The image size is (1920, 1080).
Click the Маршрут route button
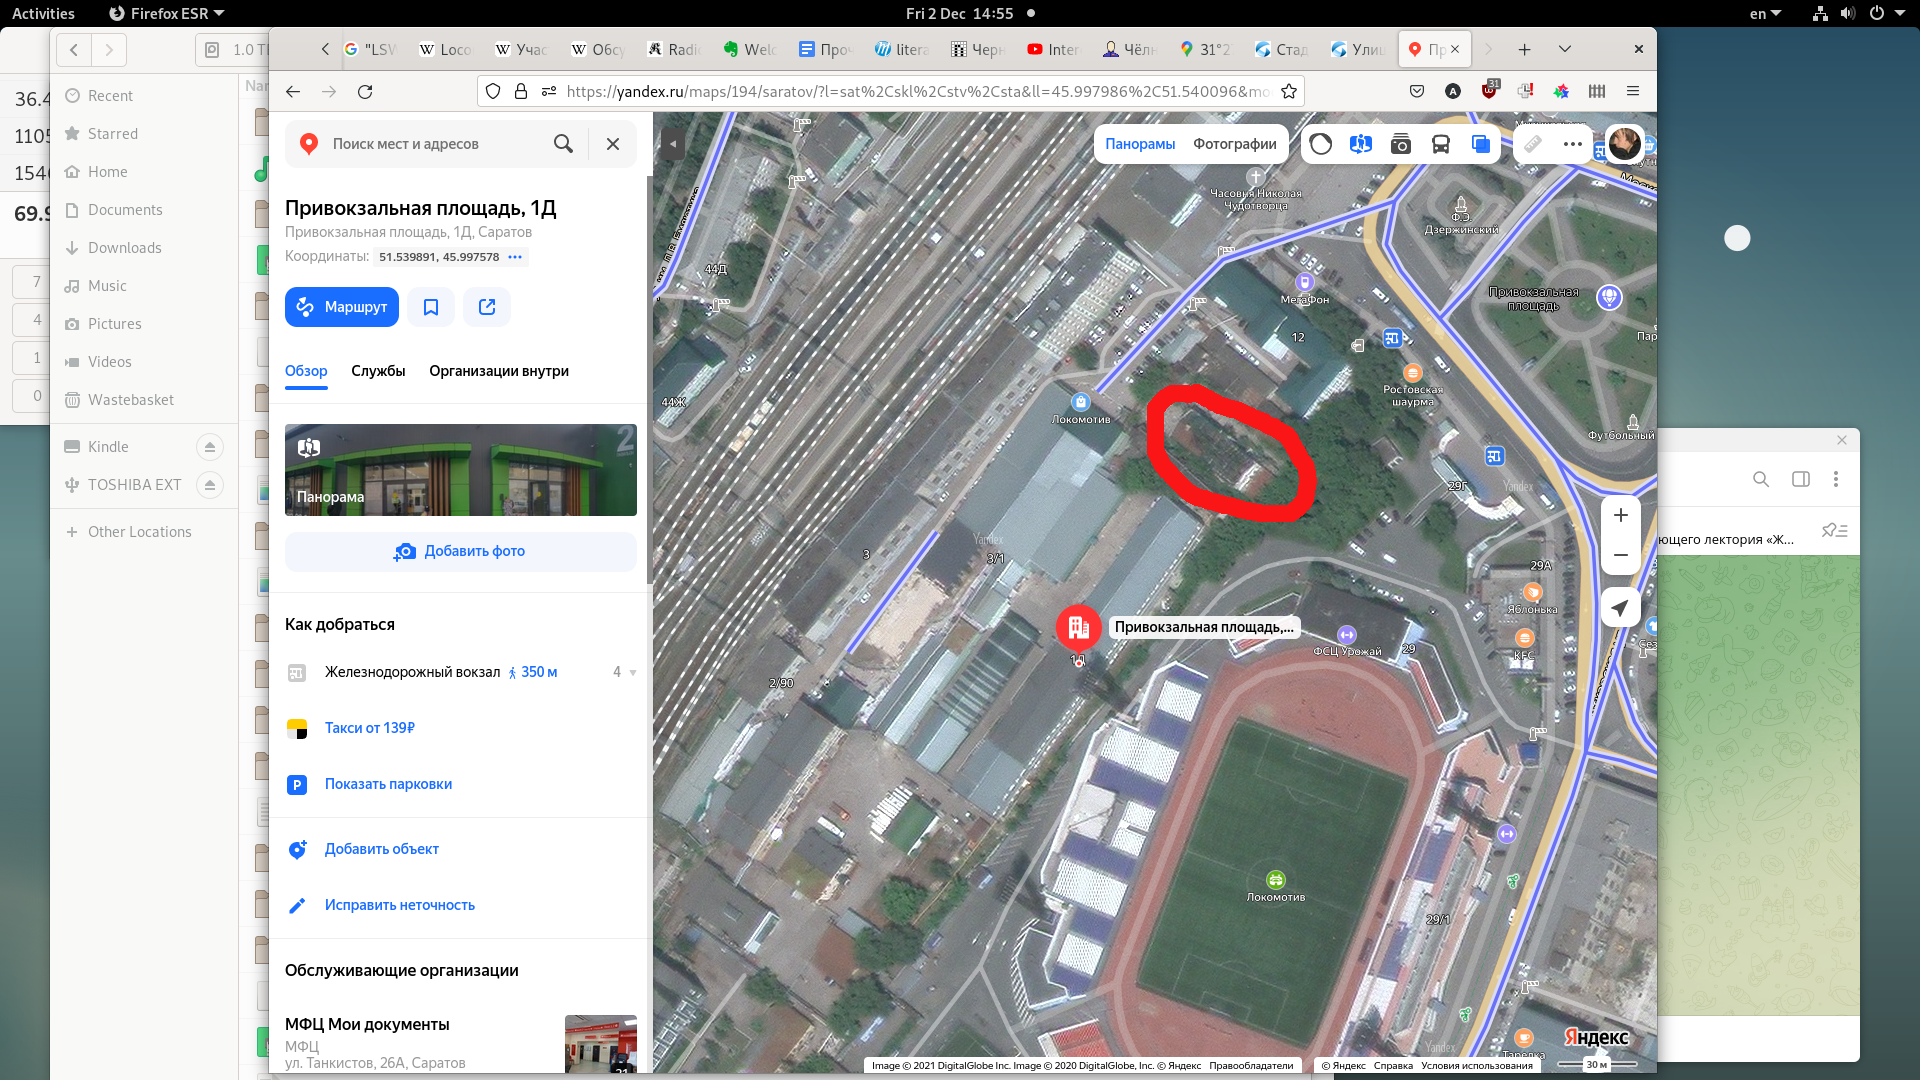point(342,307)
